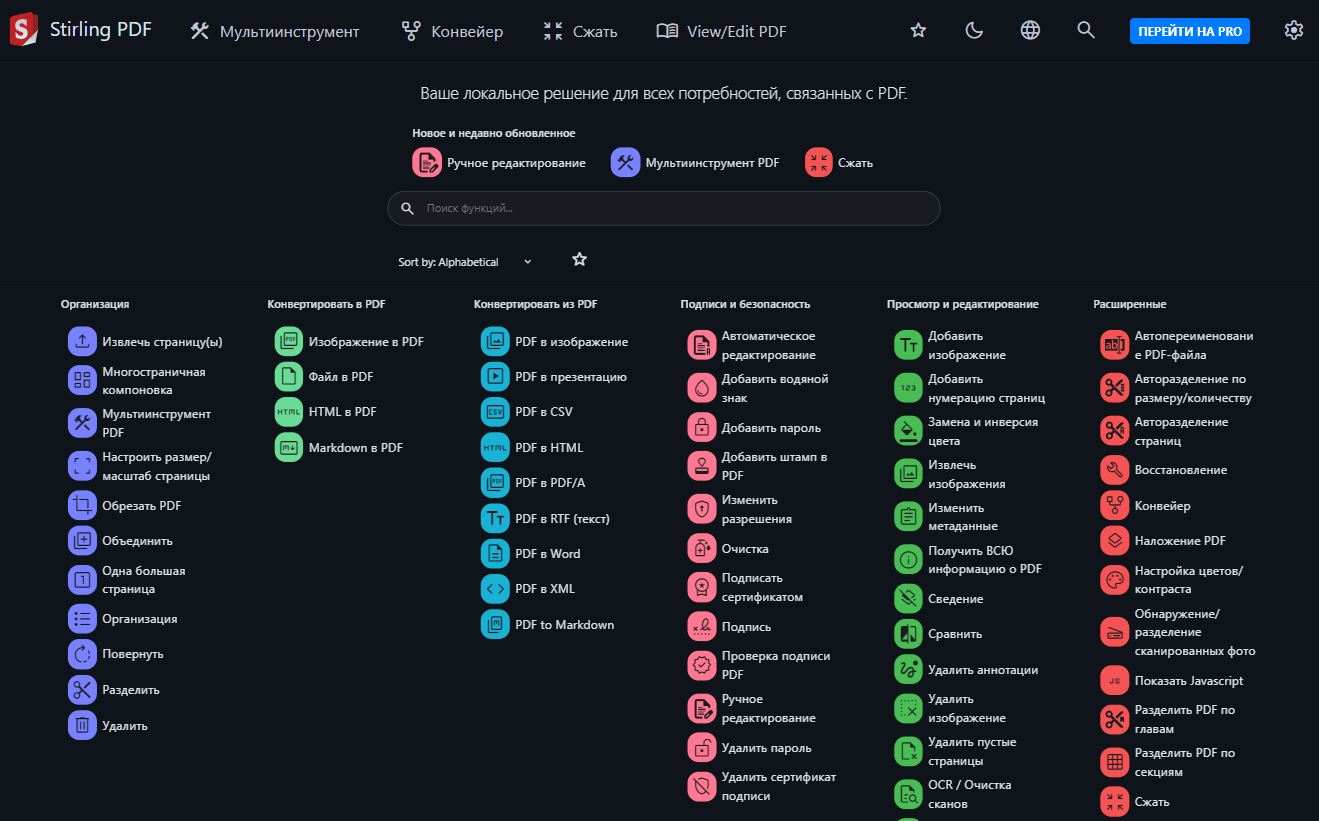Click the Удалить пароль unlock icon
Image resolution: width=1319 pixels, height=821 pixels.
click(x=702, y=747)
